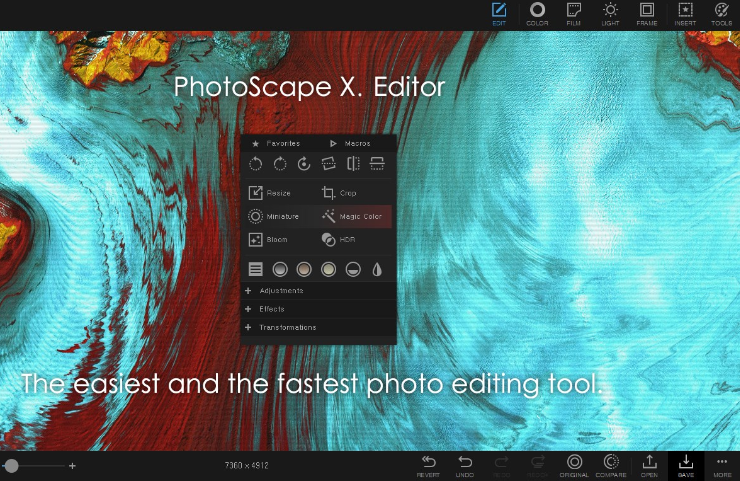Click the rotate clockwise icon
Image resolution: width=740 pixels, height=481 pixels.
(280, 164)
